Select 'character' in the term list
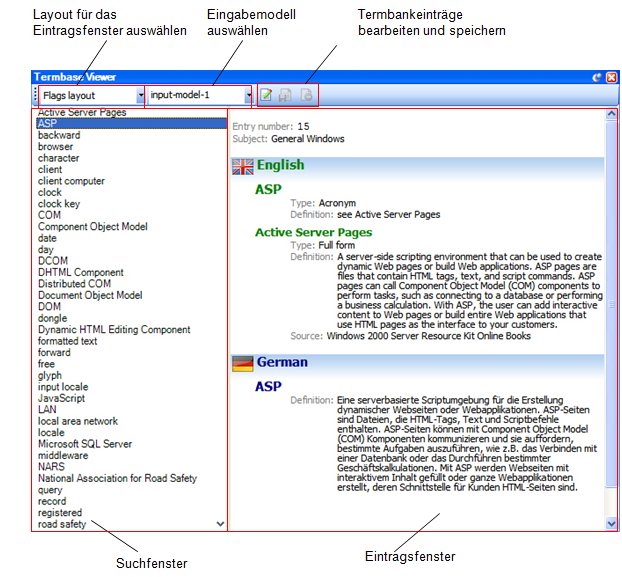The height and width of the screenshot is (577, 622). (x=59, y=158)
